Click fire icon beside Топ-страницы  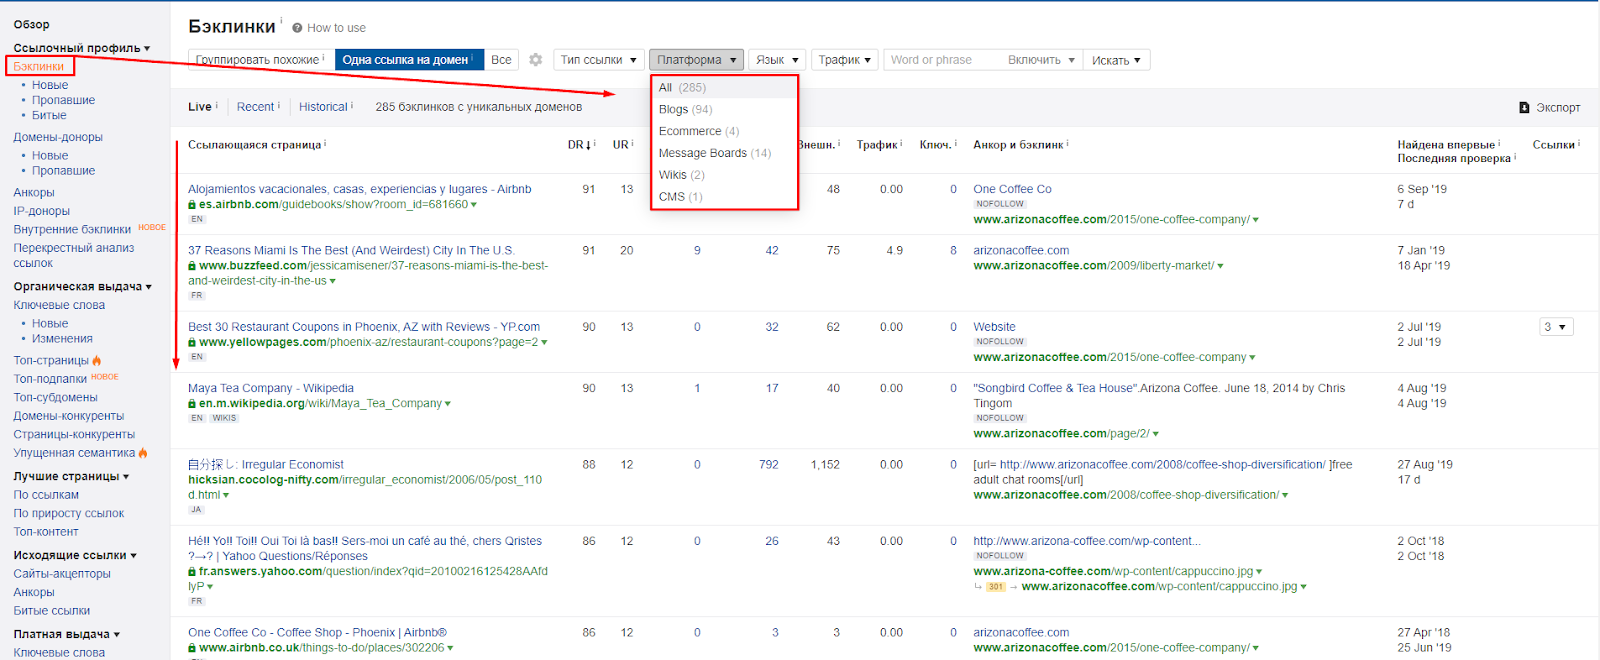[x=97, y=360]
